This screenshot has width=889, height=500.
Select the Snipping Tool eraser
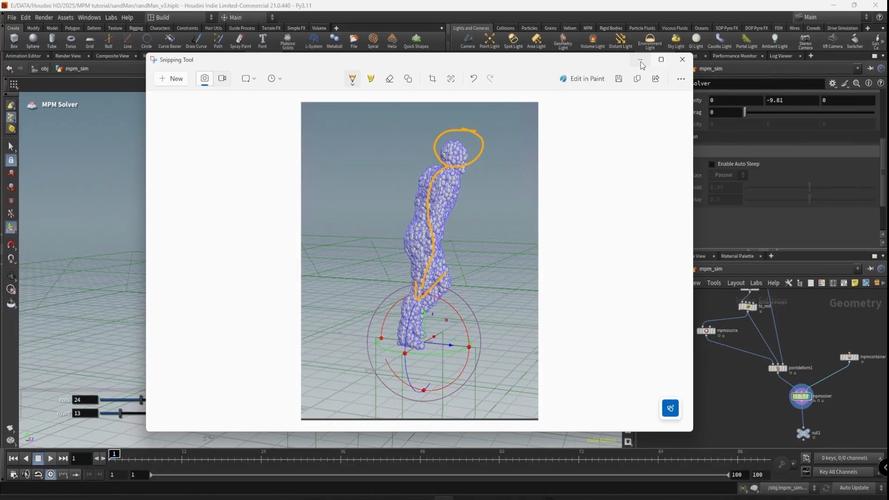click(389, 78)
